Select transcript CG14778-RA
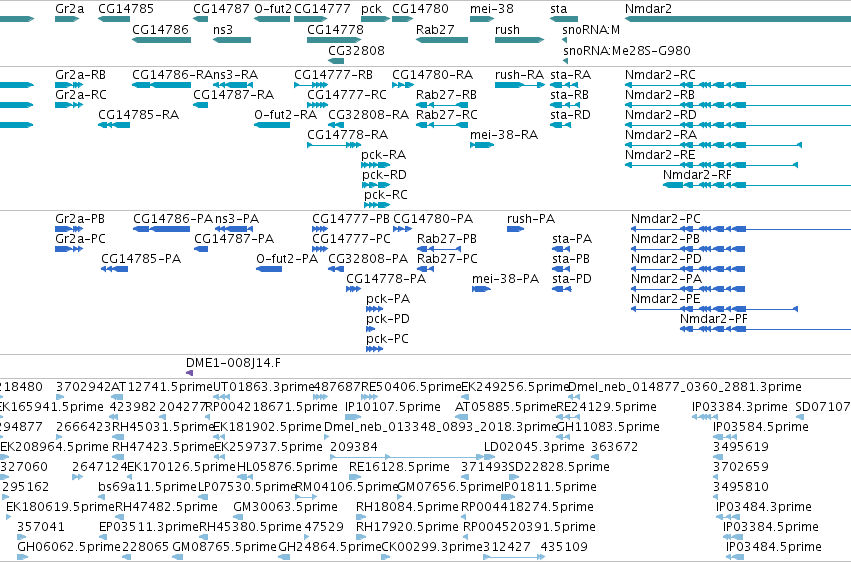Image resolution: width=851 pixels, height=562 pixels. click(x=334, y=145)
